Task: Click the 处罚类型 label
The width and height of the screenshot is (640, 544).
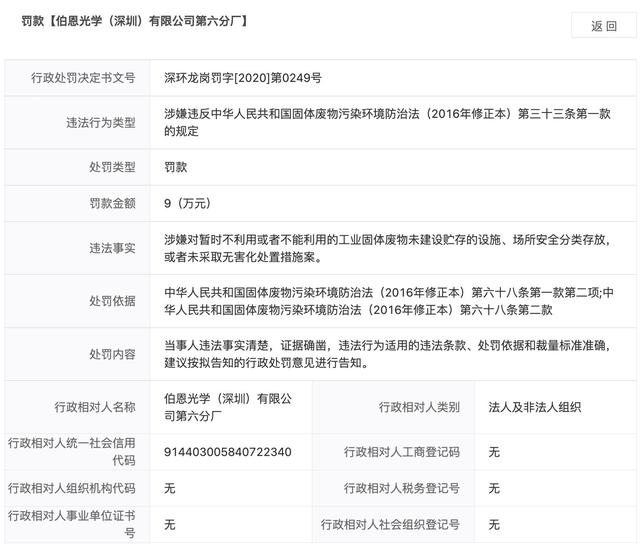Action: tap(112, 167)
